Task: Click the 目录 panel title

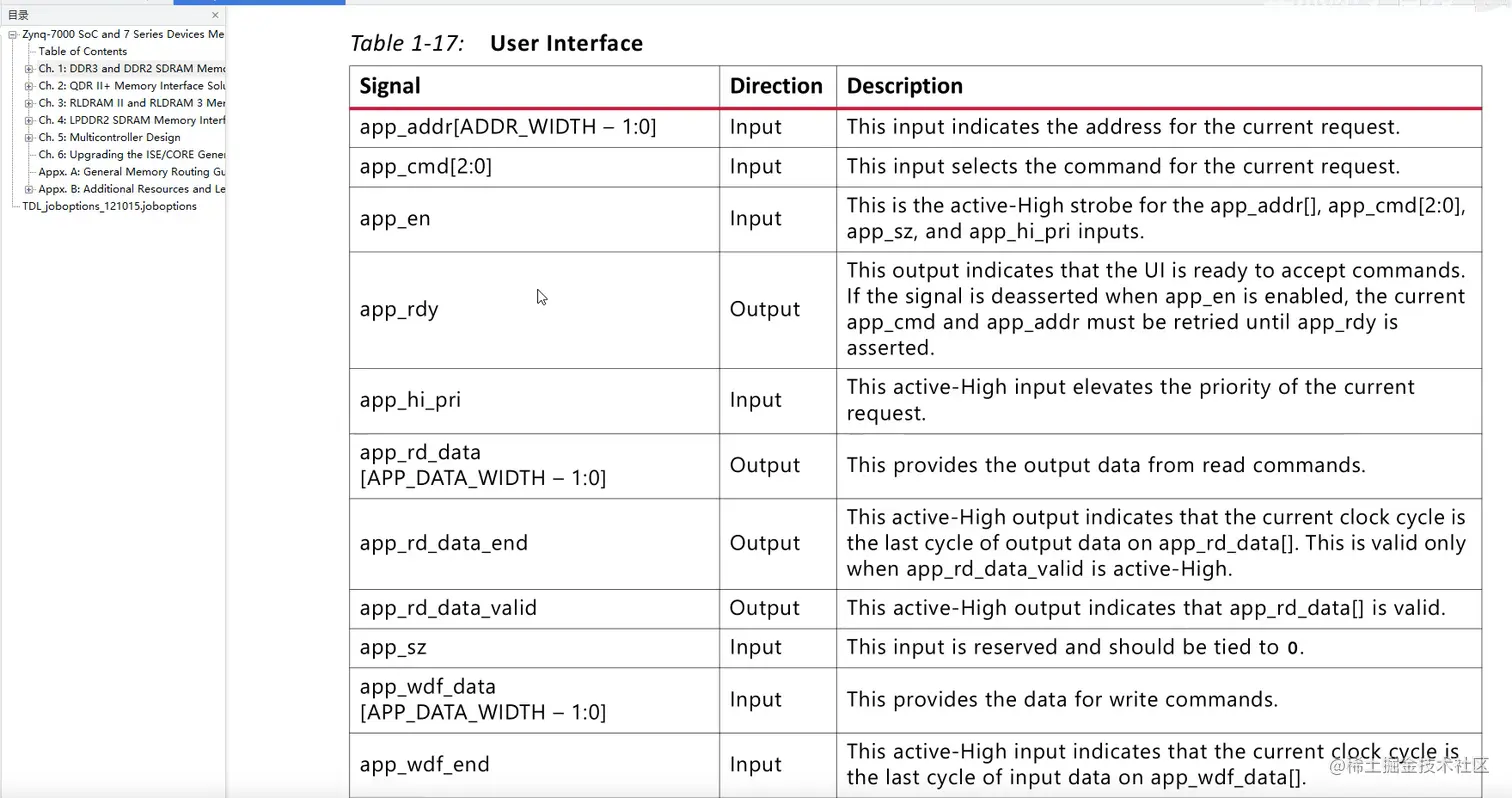Action: [x=18, y=15]
